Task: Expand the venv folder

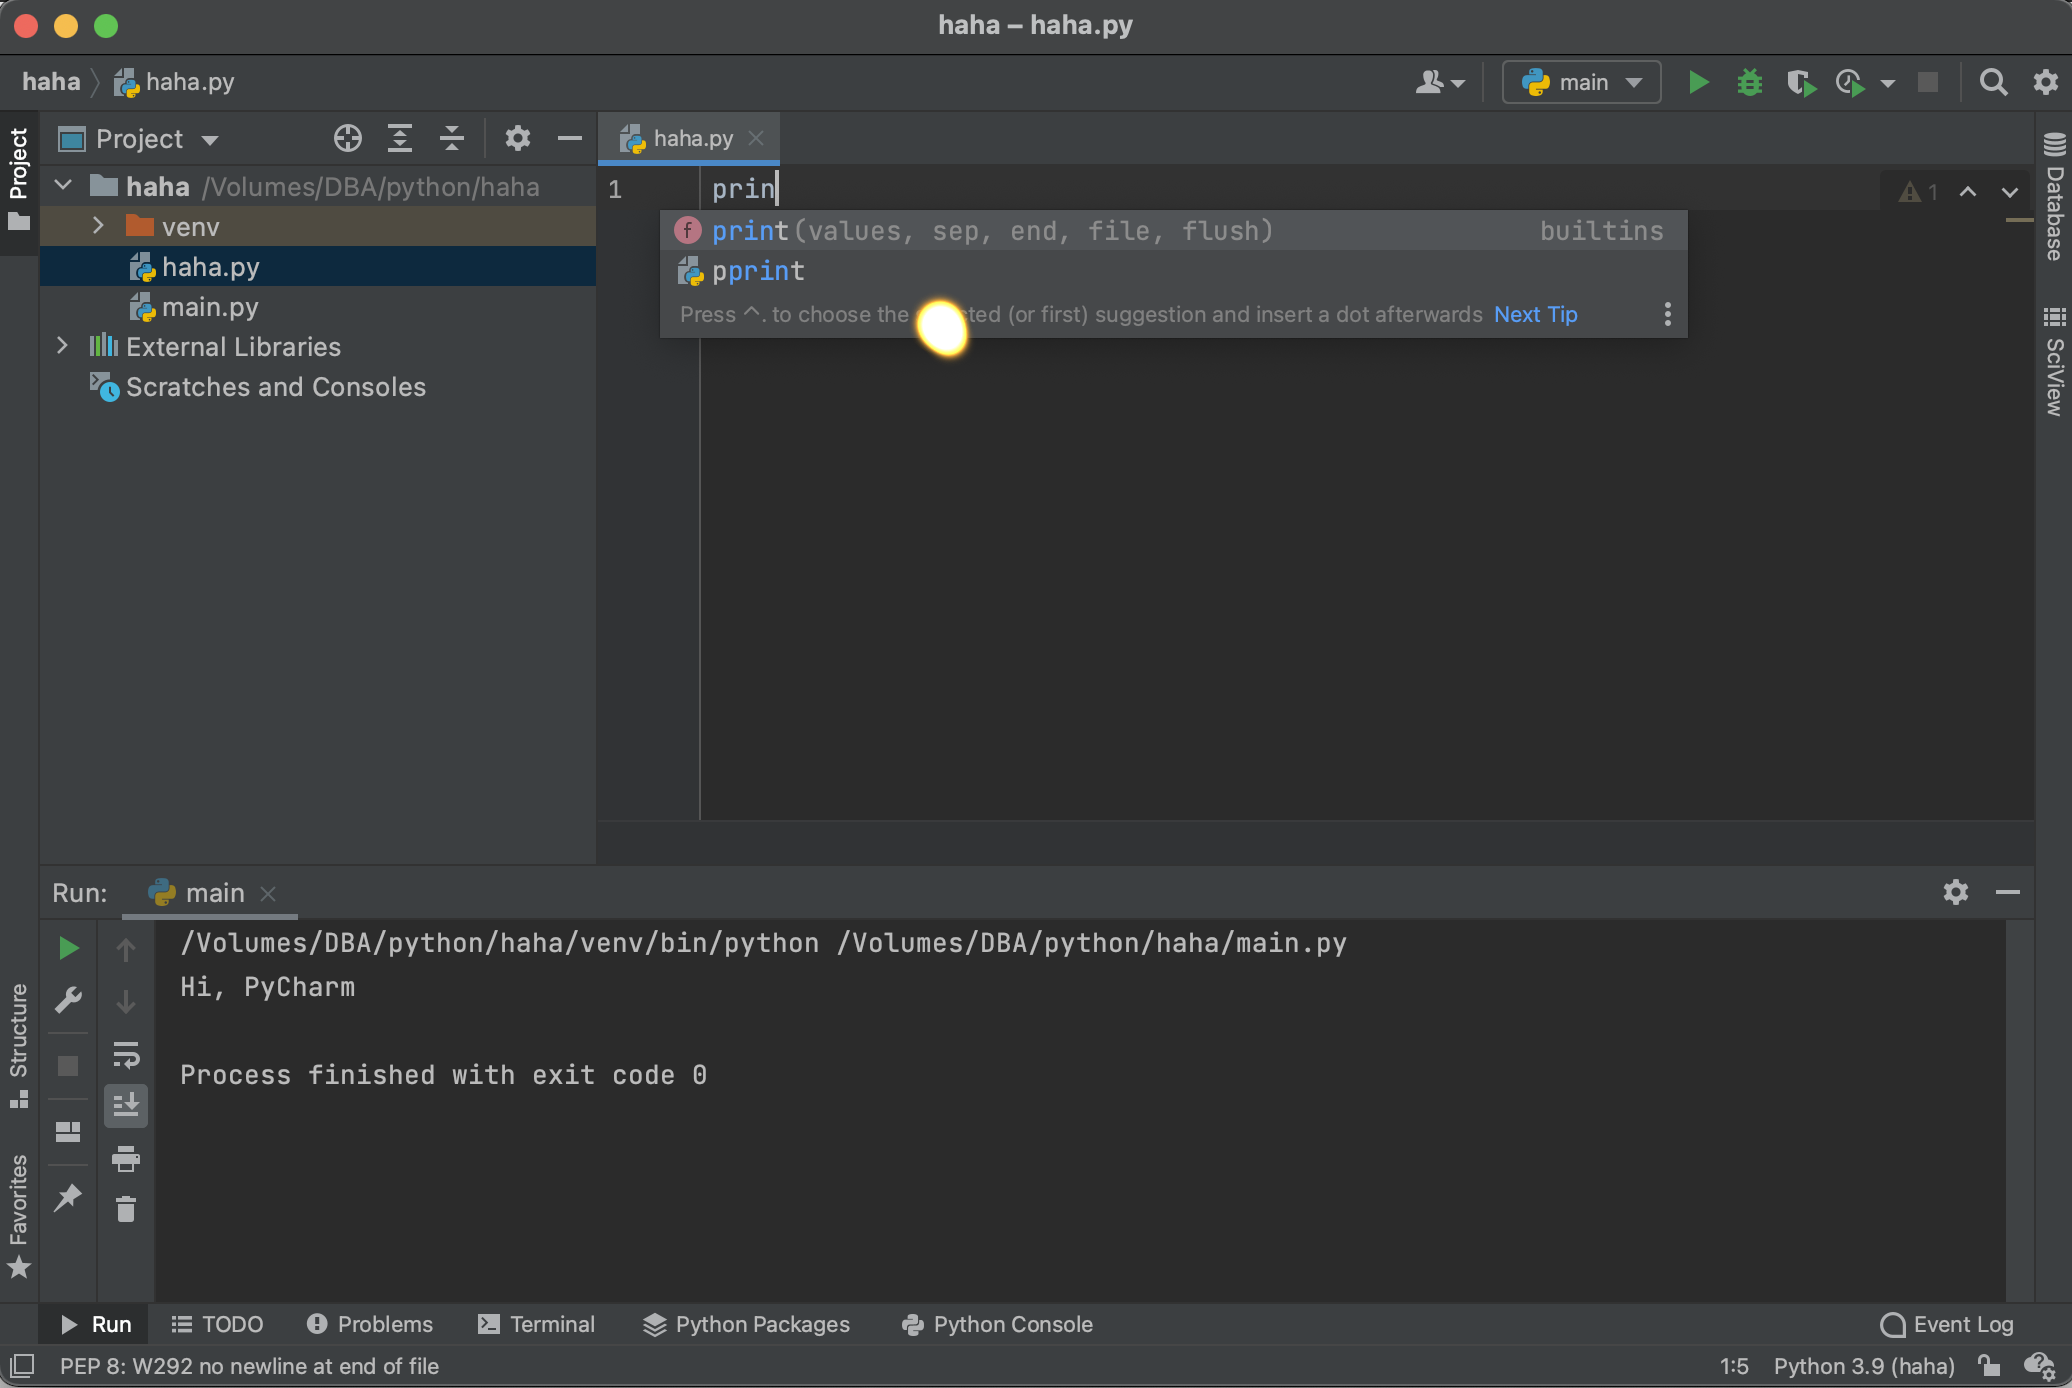Action: tap(98, 226)
